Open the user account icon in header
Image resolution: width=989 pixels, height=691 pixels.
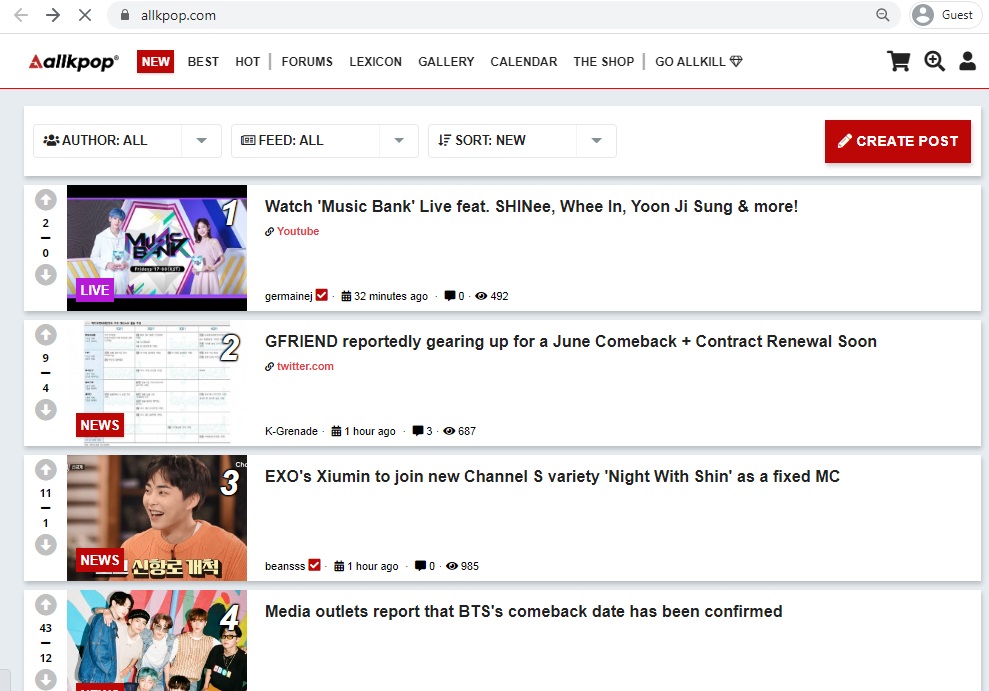tap(967, 61)
